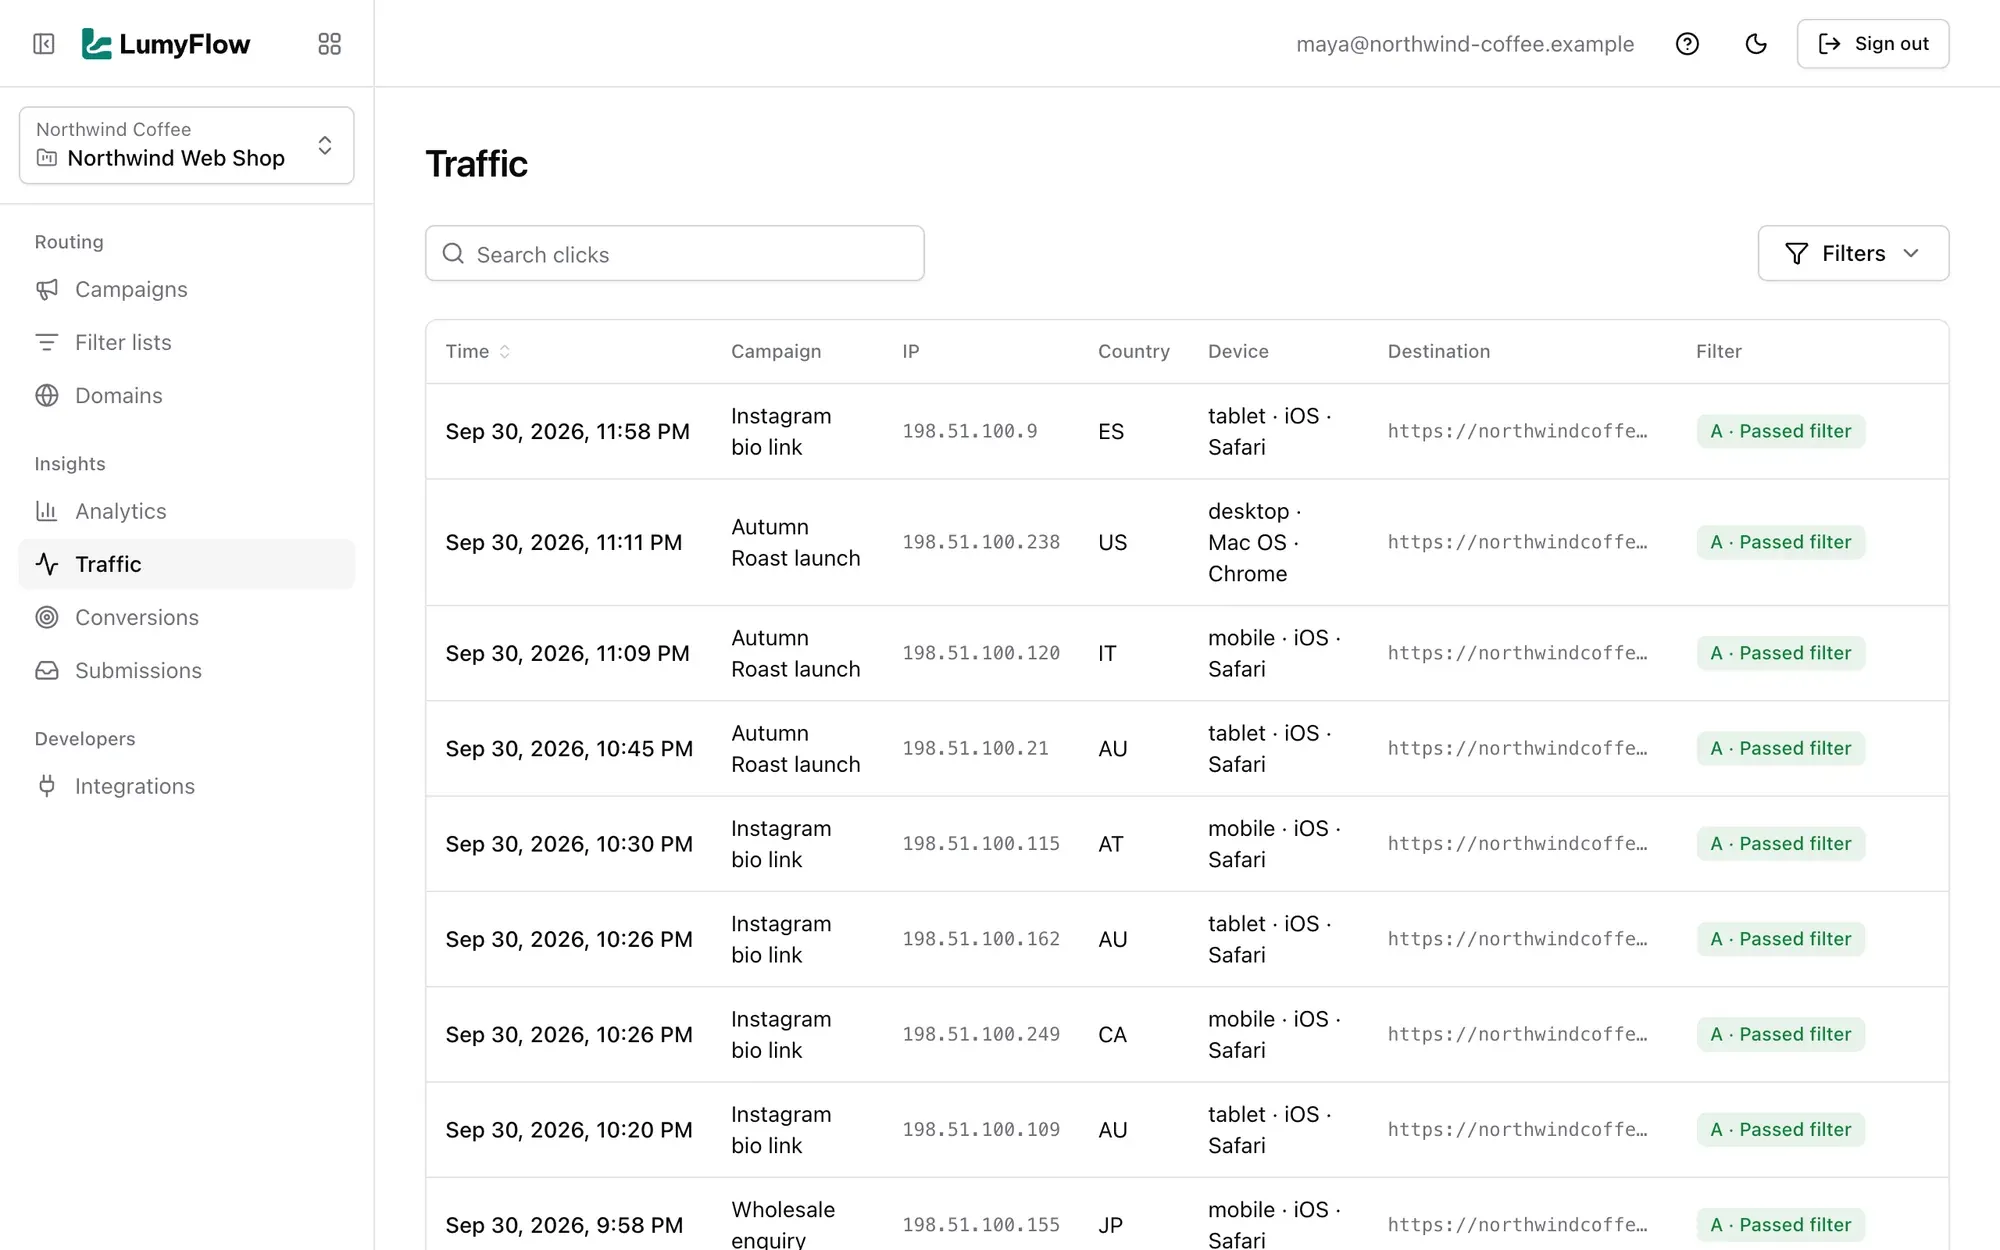Go to Integrations

pos(187,786)
